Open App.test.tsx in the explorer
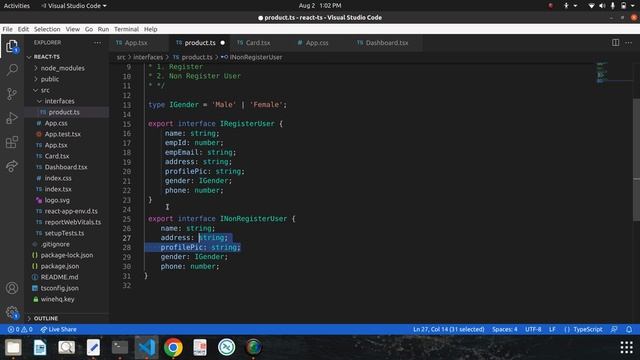The width and height of the screenshot is (640, 360). [x=62, y=134]
